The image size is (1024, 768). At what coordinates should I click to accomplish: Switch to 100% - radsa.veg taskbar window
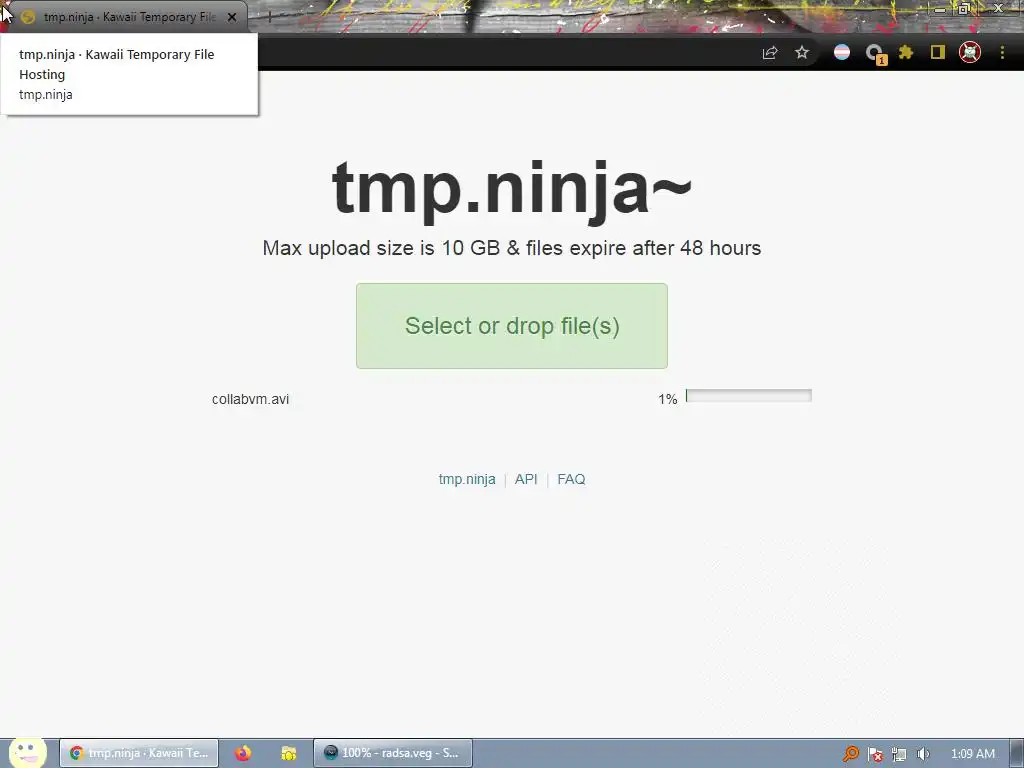(392, 753)
